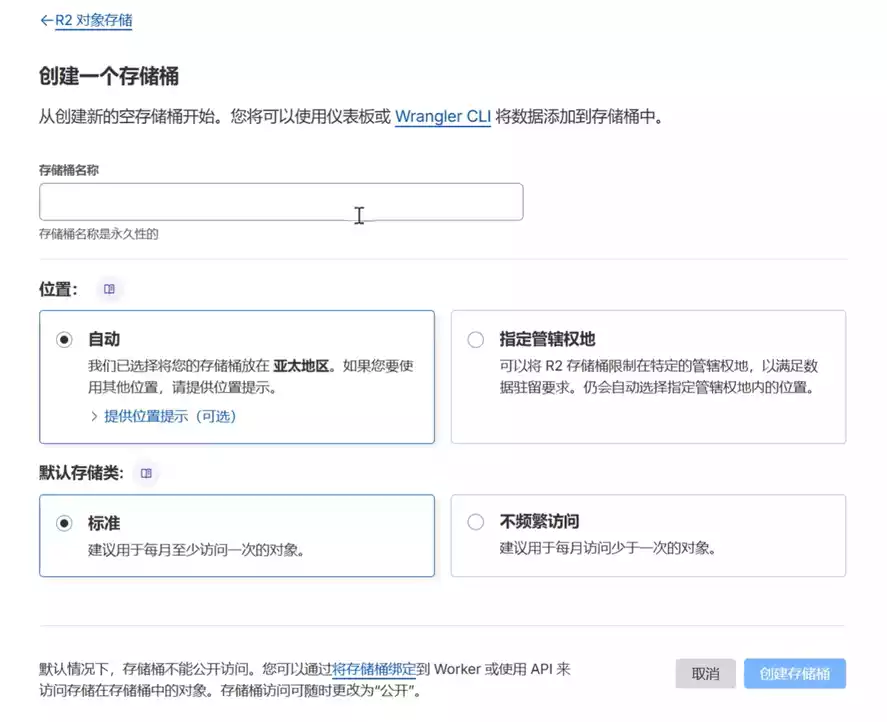Click the back arrow beside R2 对象存储

point(46,20)
